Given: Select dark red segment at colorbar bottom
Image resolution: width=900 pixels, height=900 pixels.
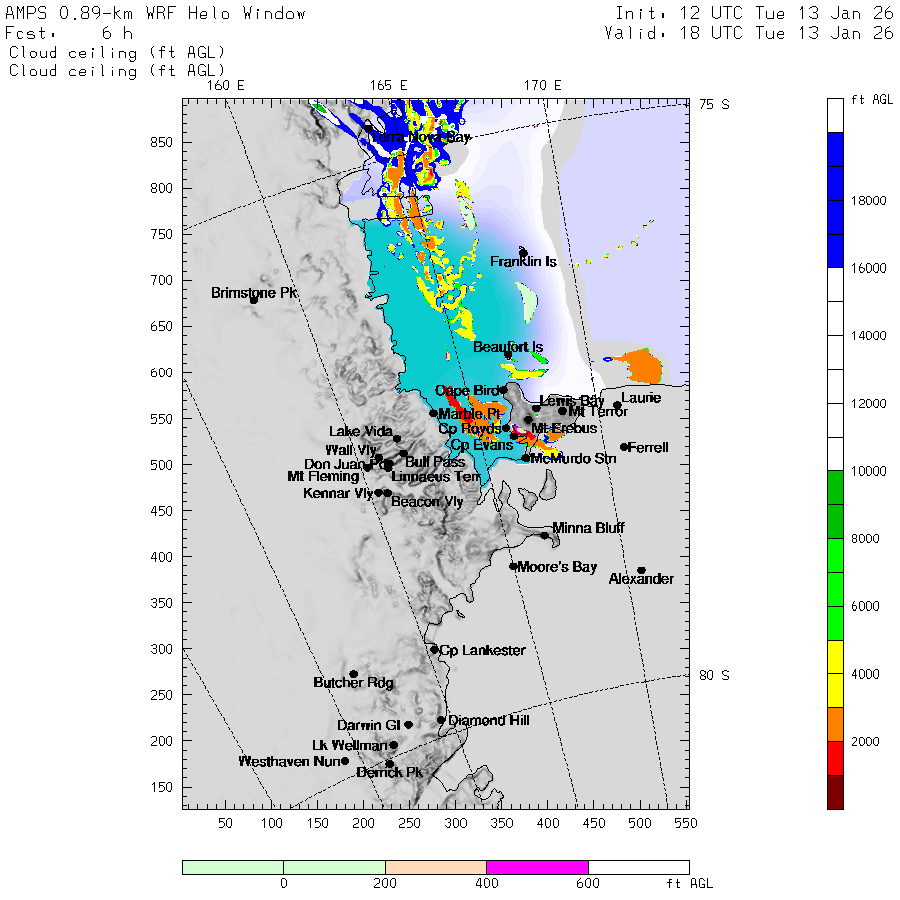Looking at the screenshot, I should click(835, 791).
